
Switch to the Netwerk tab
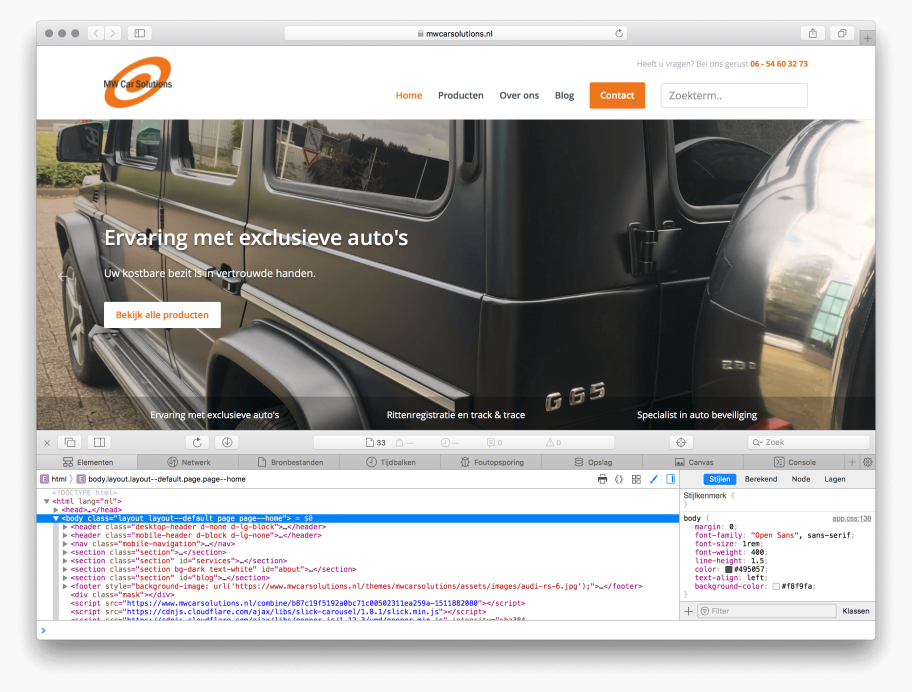(188, 462)
